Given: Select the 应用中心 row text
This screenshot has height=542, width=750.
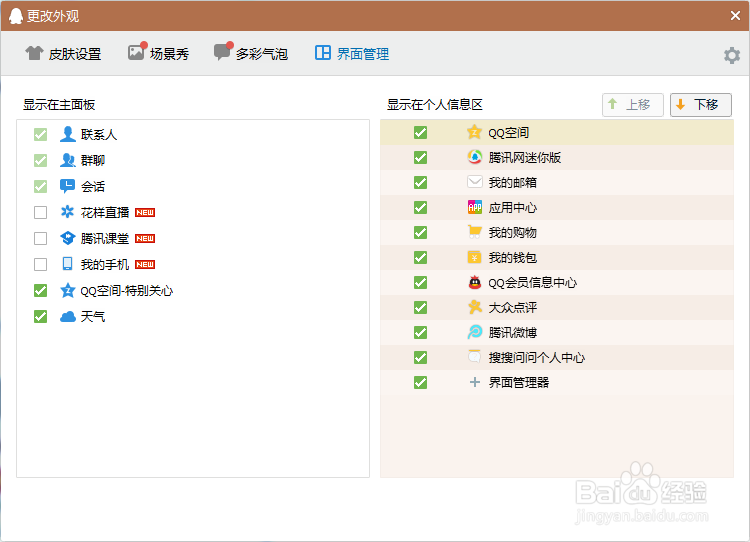Looking at the screenshot, I should [x=513, y=208].
